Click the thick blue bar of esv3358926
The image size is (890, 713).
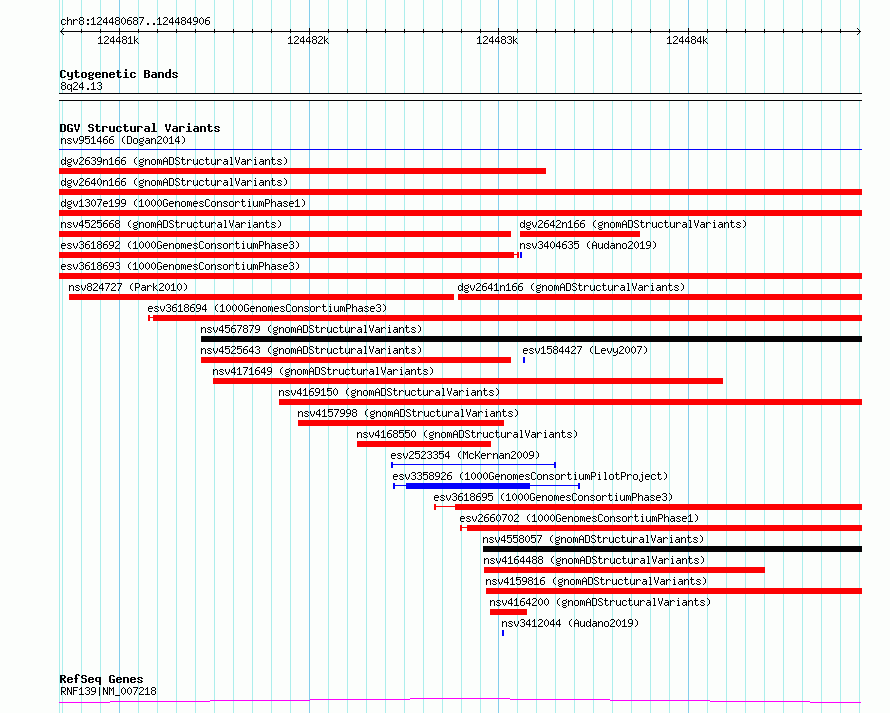click(x=468, y=486)
